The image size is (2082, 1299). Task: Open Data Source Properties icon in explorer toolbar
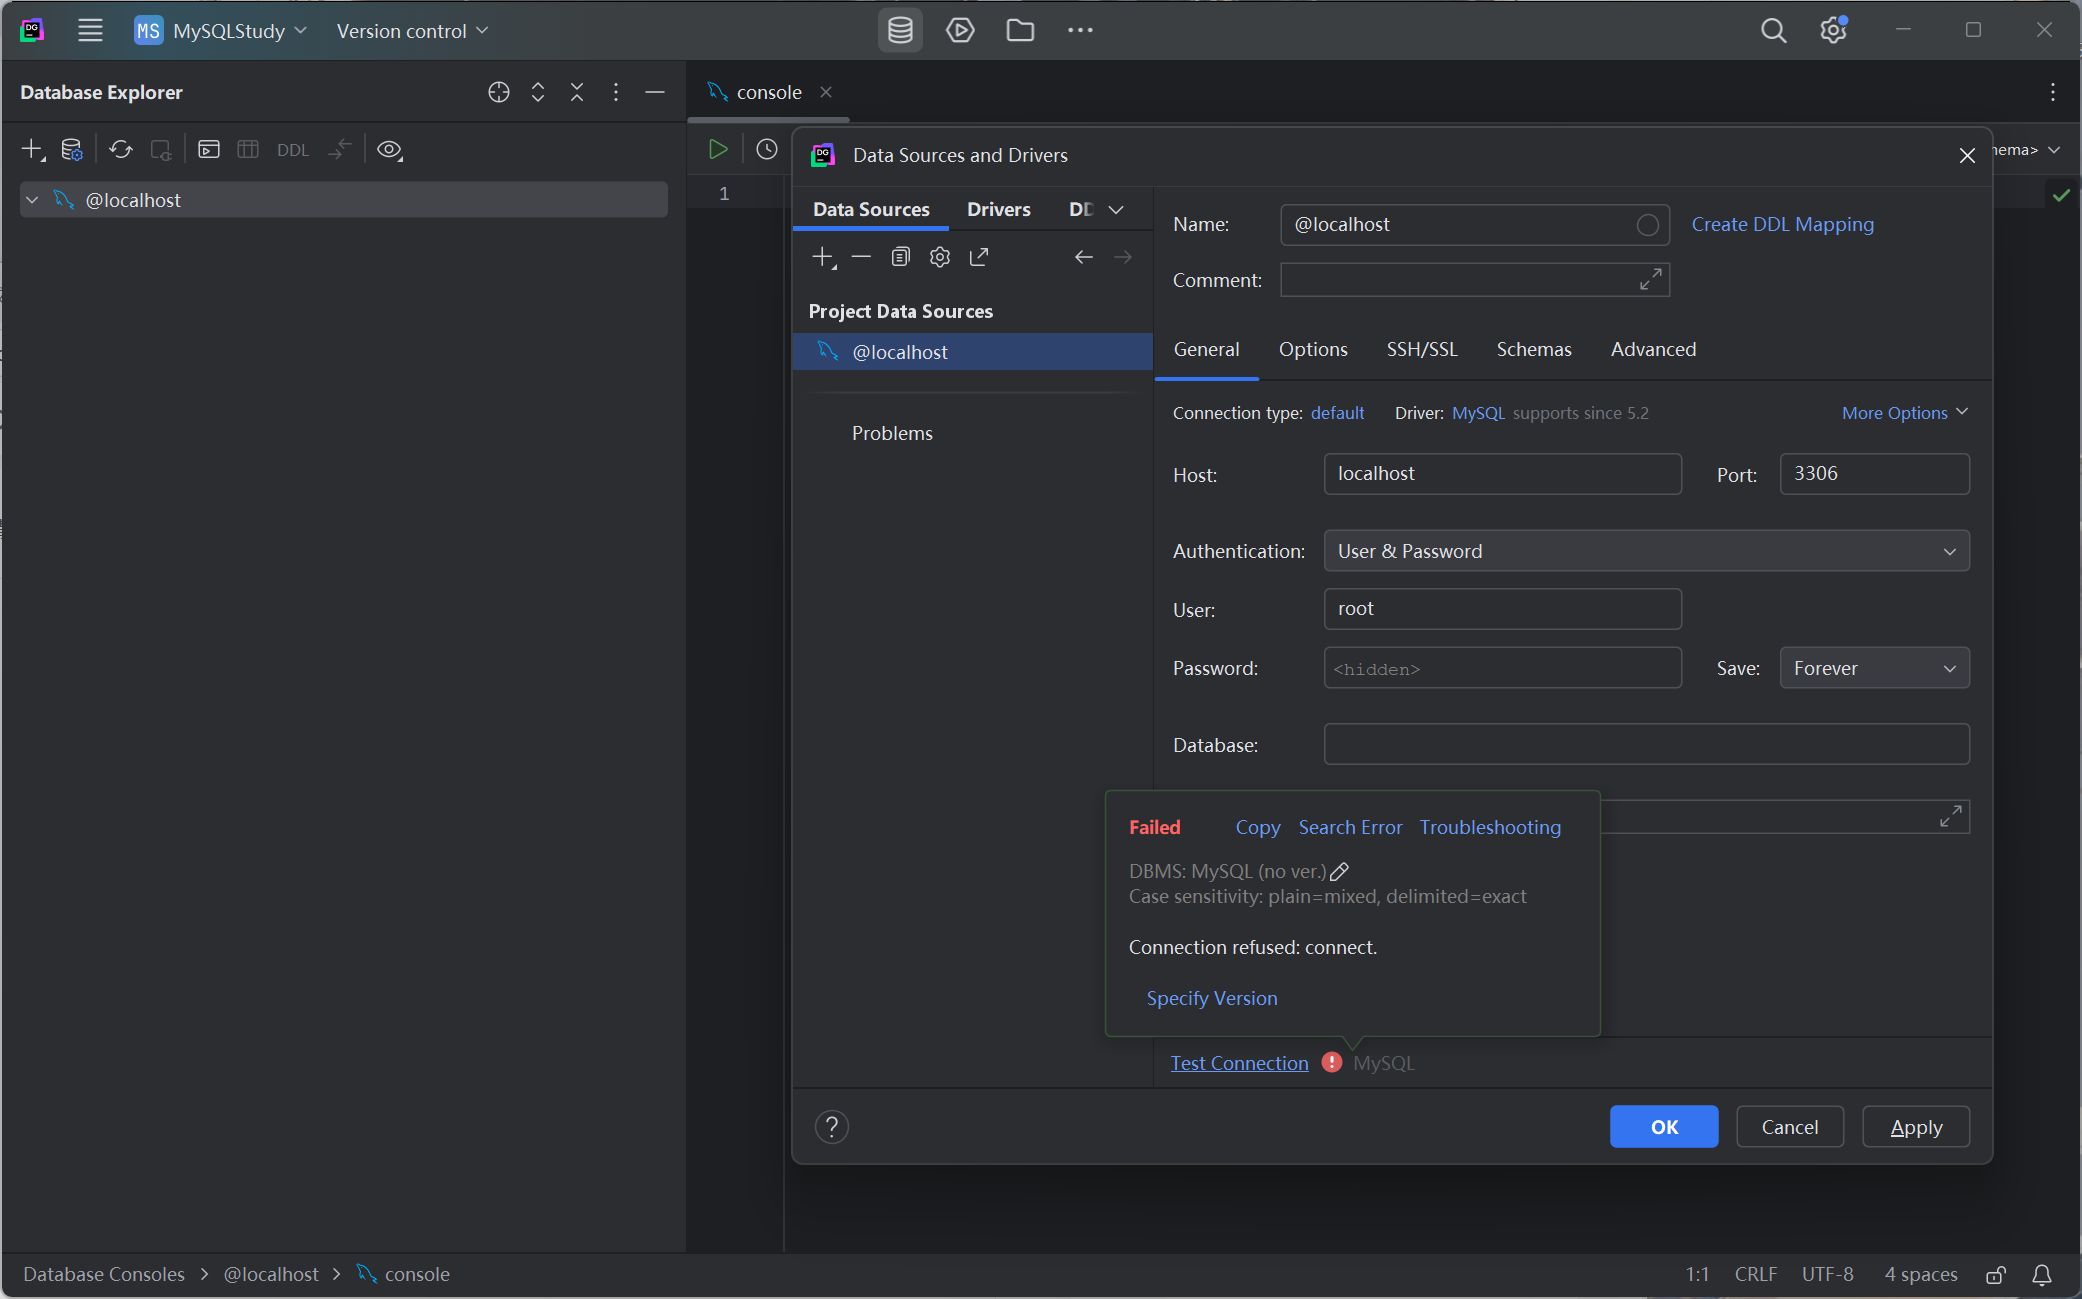[x=71, y=150]
